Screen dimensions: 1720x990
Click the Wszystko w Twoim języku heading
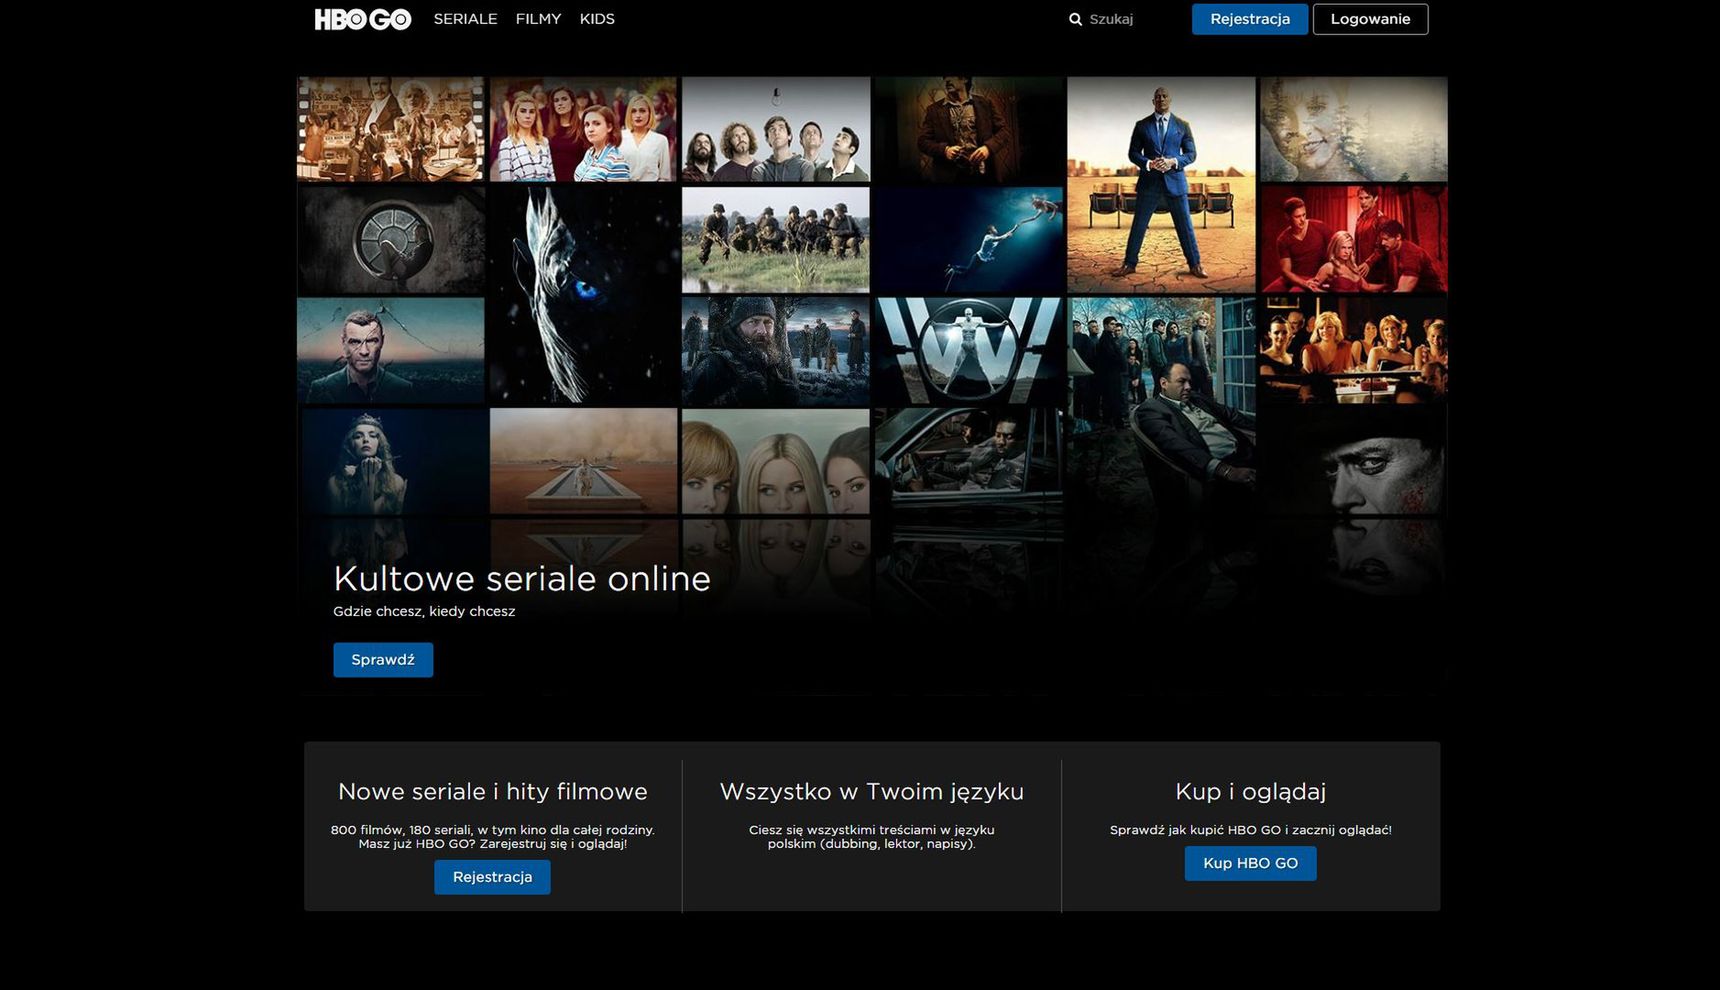872,791
